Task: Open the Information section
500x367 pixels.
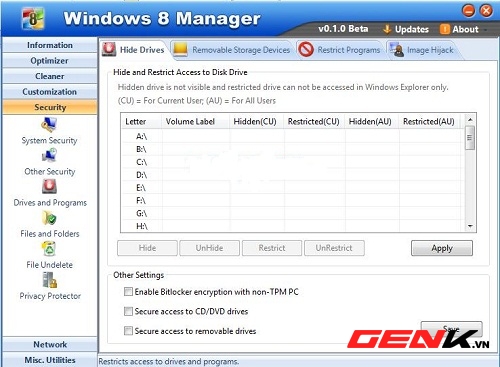Action: (x=50, y=45)
